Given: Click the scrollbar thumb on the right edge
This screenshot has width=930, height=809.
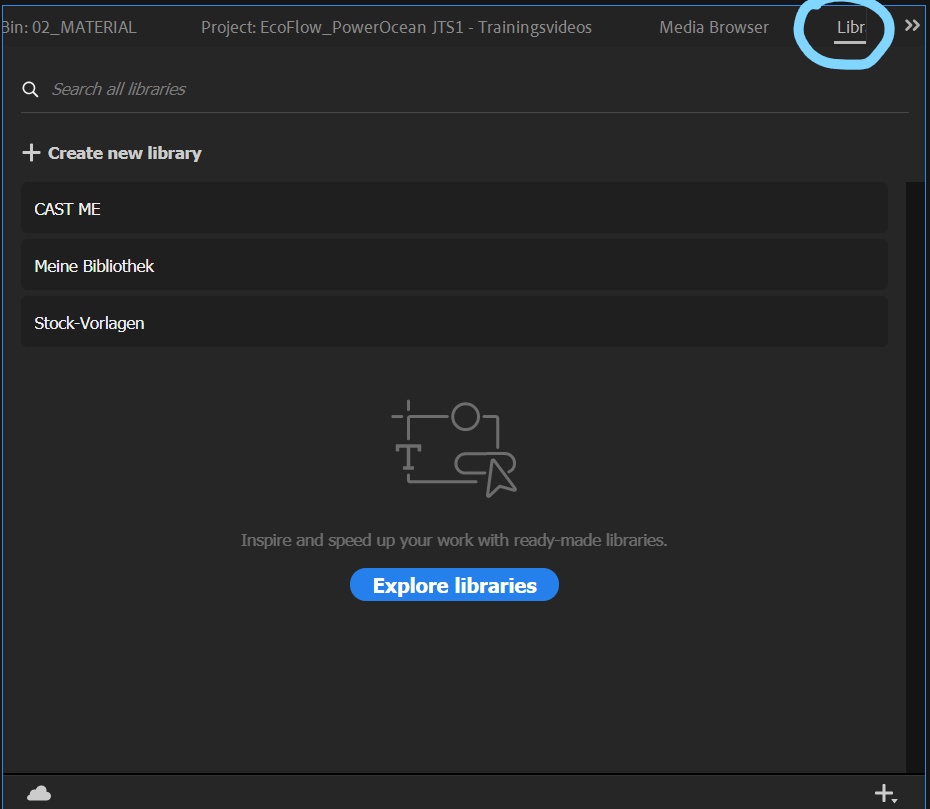Looking at the screenshot, I should pyautogui.click(x=912, y=210).
